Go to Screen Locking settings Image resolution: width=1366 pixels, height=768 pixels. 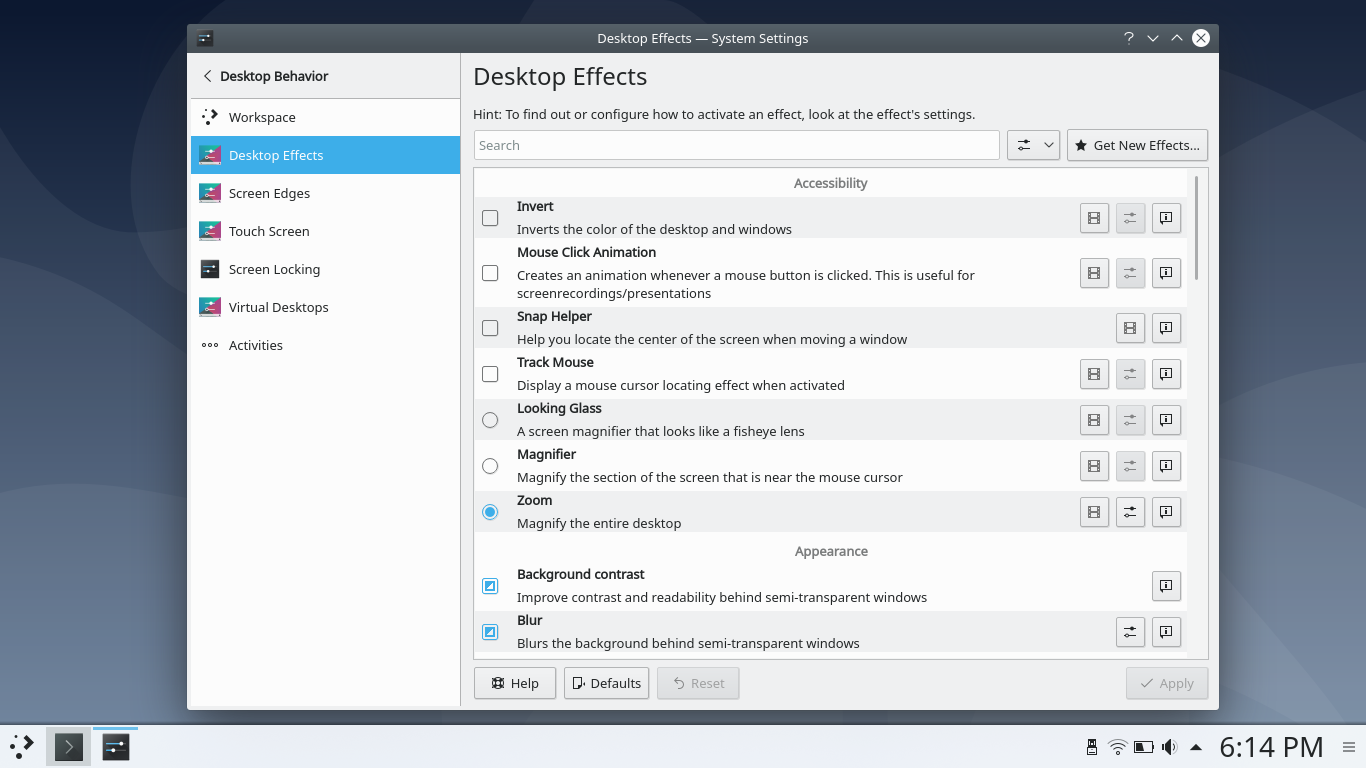(325, 269)
